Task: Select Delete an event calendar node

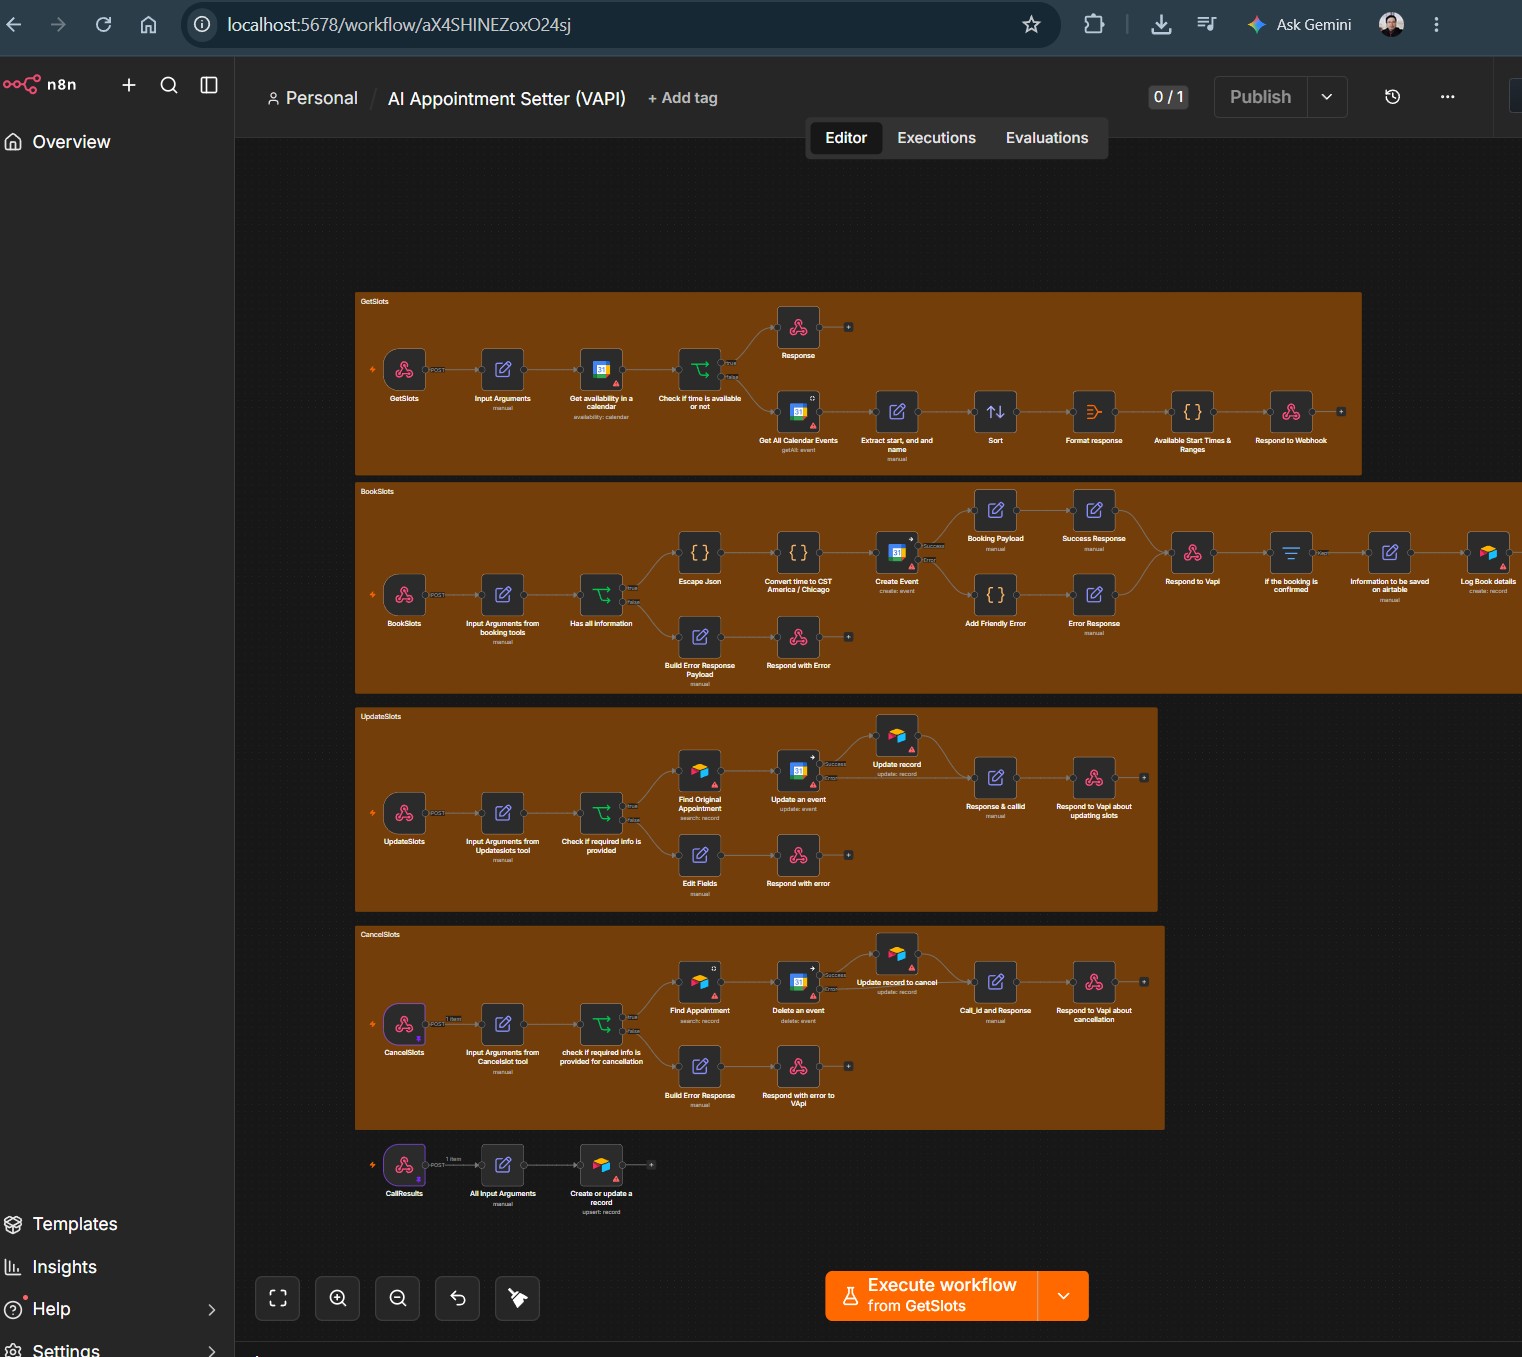Action: tap(798, 982)
